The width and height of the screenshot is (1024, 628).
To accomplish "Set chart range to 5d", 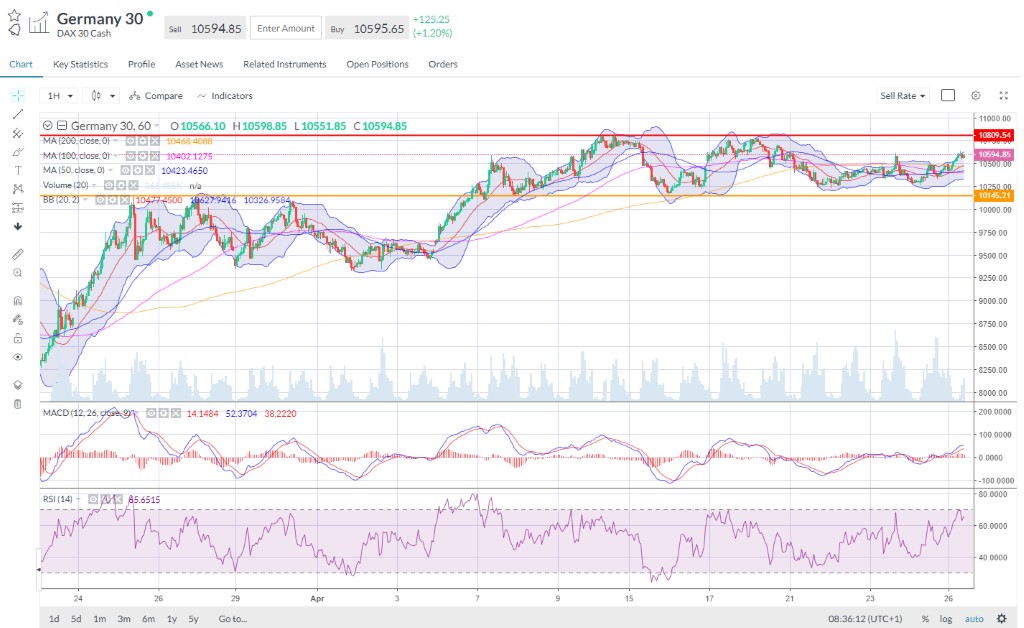I will 76,619.
